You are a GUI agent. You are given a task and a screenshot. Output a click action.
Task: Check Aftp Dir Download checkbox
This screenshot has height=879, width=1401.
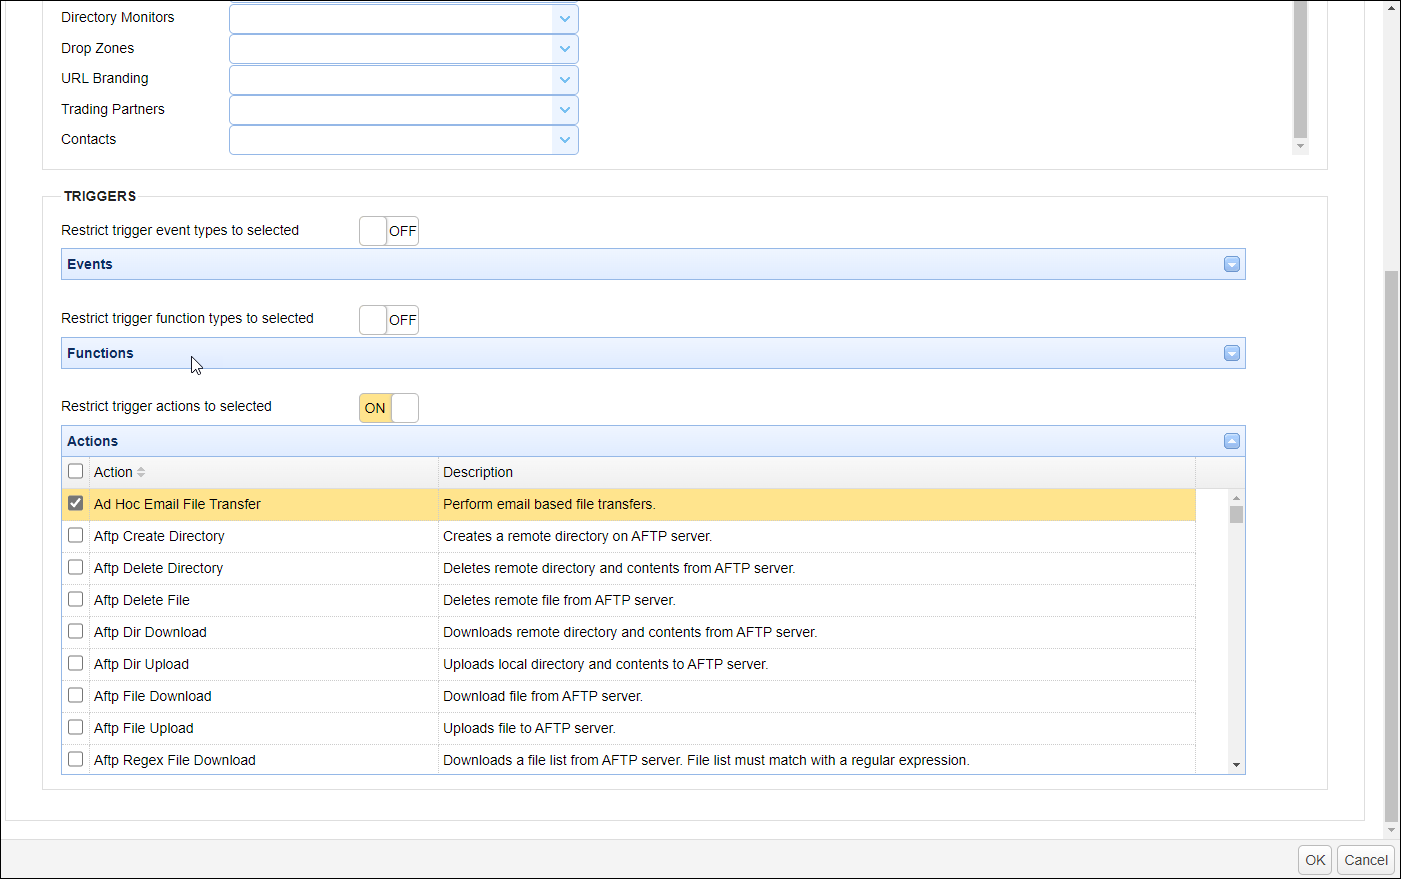75,631
